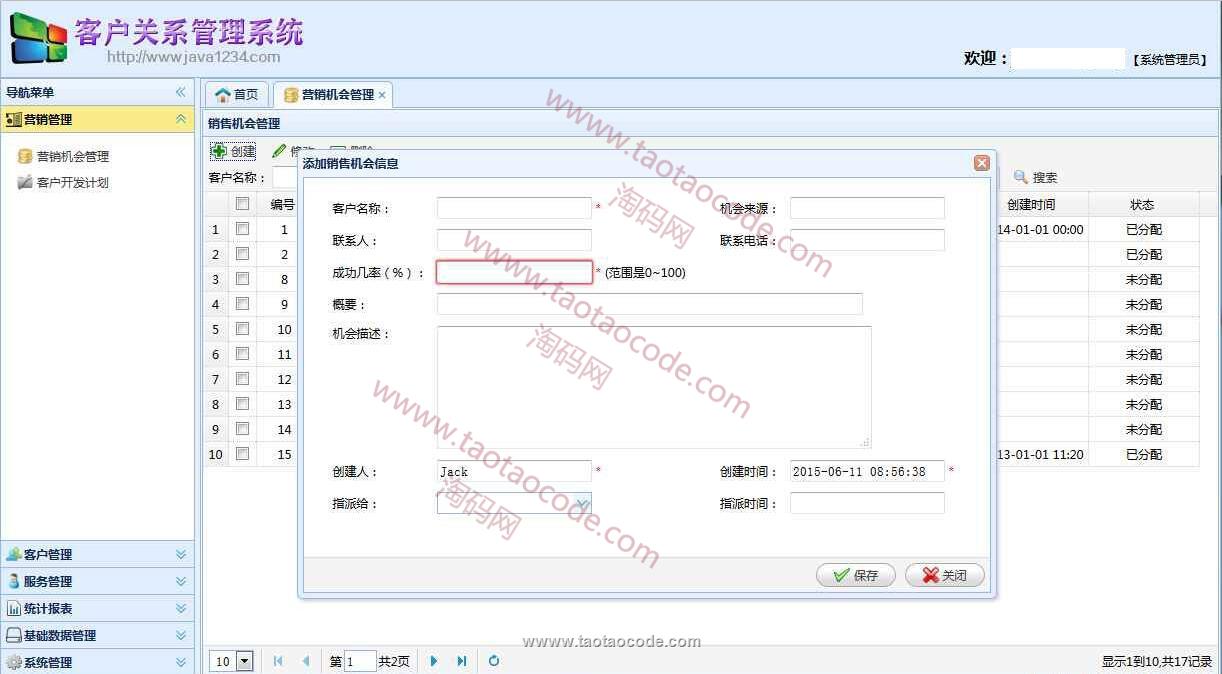Click the refresh icon in pagination bar
Viewport: 1222px width, 674px height.
(x=494, y=661)
